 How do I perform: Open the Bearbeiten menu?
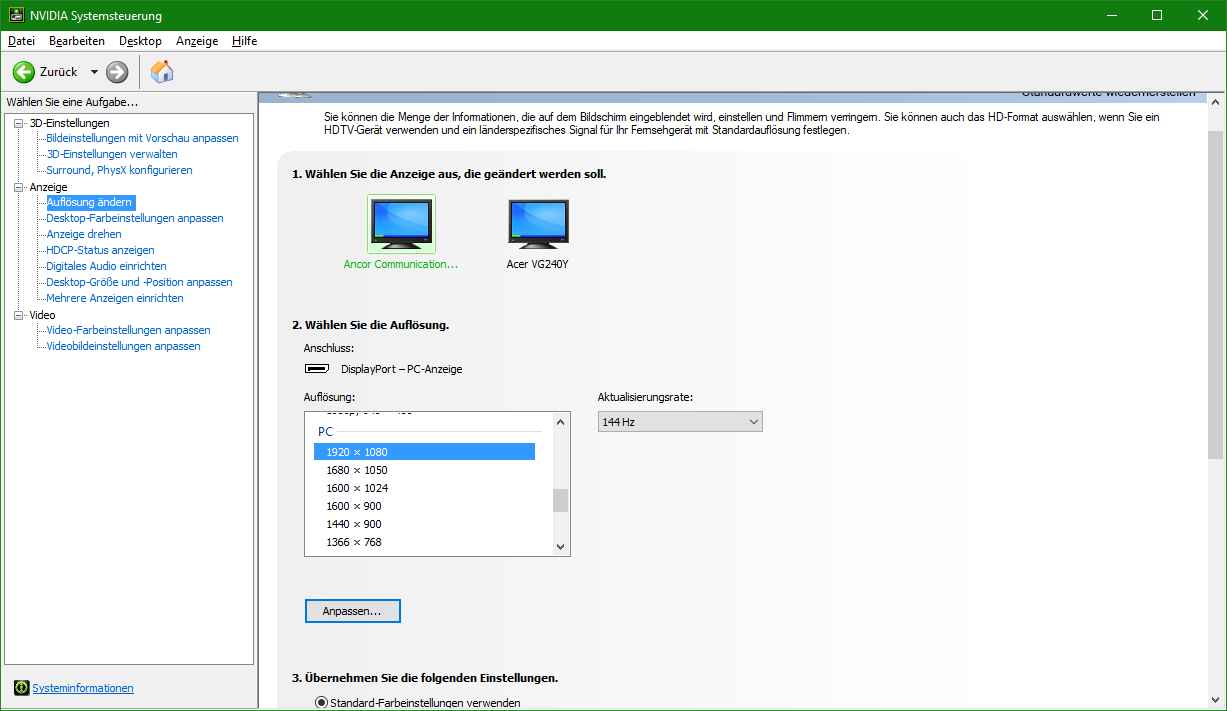pos(77,41)
